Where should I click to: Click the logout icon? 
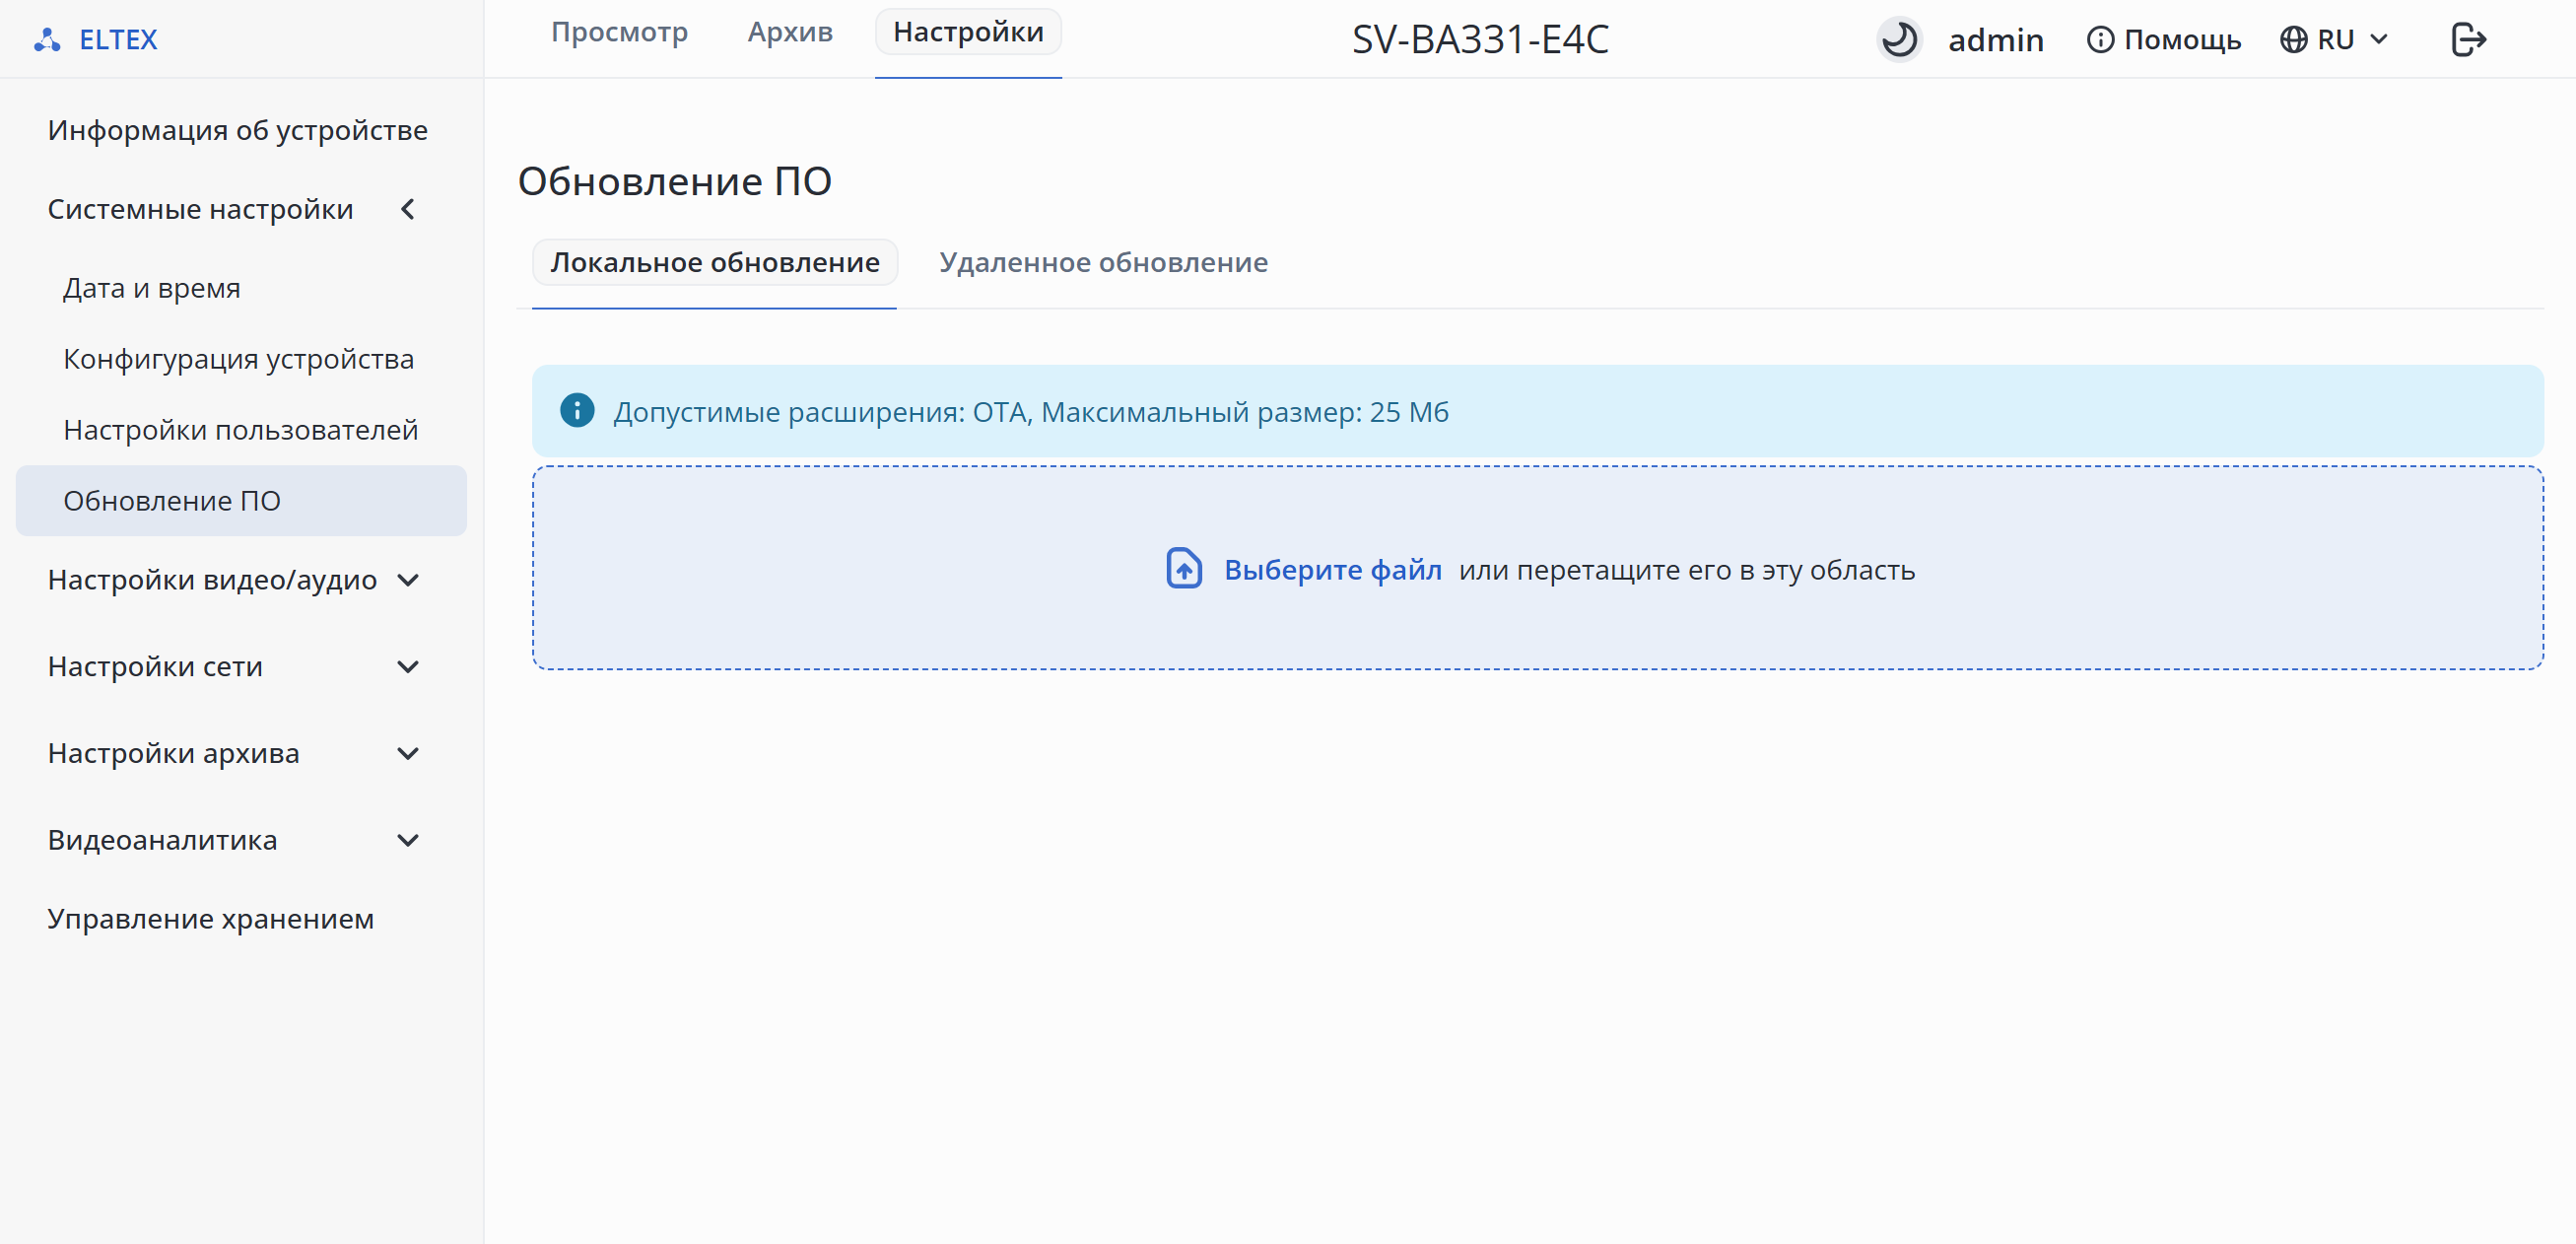[2468, 40]
